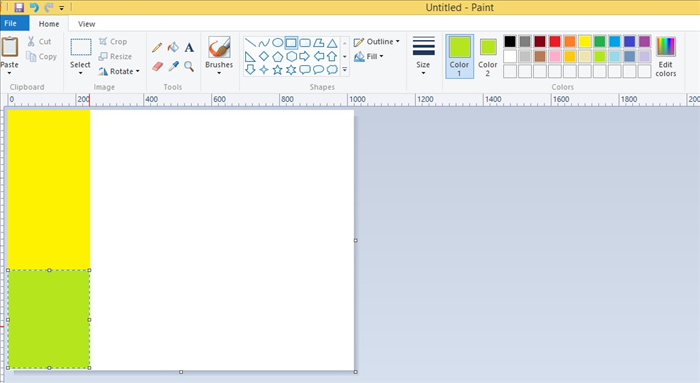This screenshot has width=700, height=383.
Task: Switch to the Home tab
Action: click(49, 24)
